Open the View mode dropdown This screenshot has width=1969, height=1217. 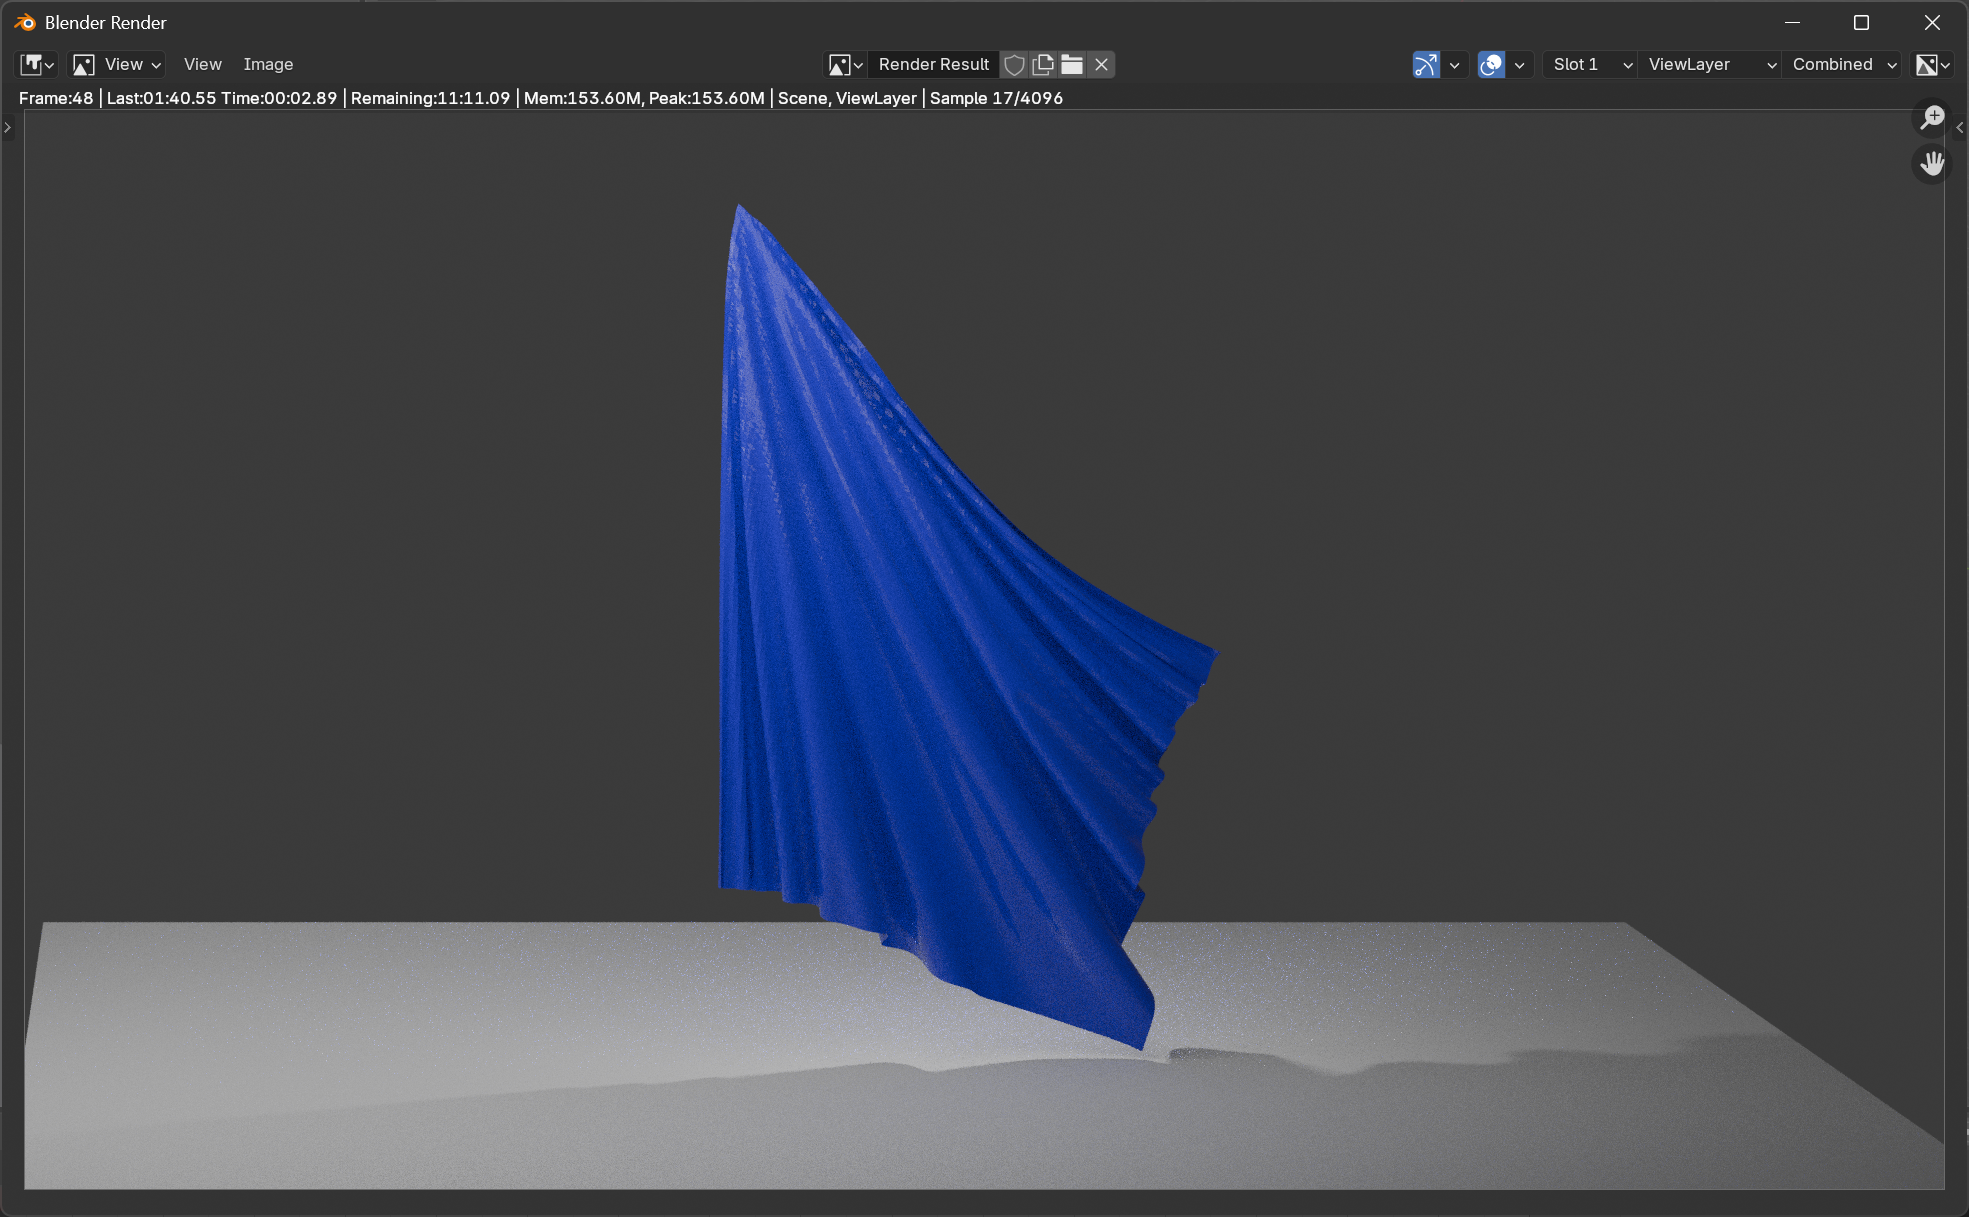(x=117, y=64)
